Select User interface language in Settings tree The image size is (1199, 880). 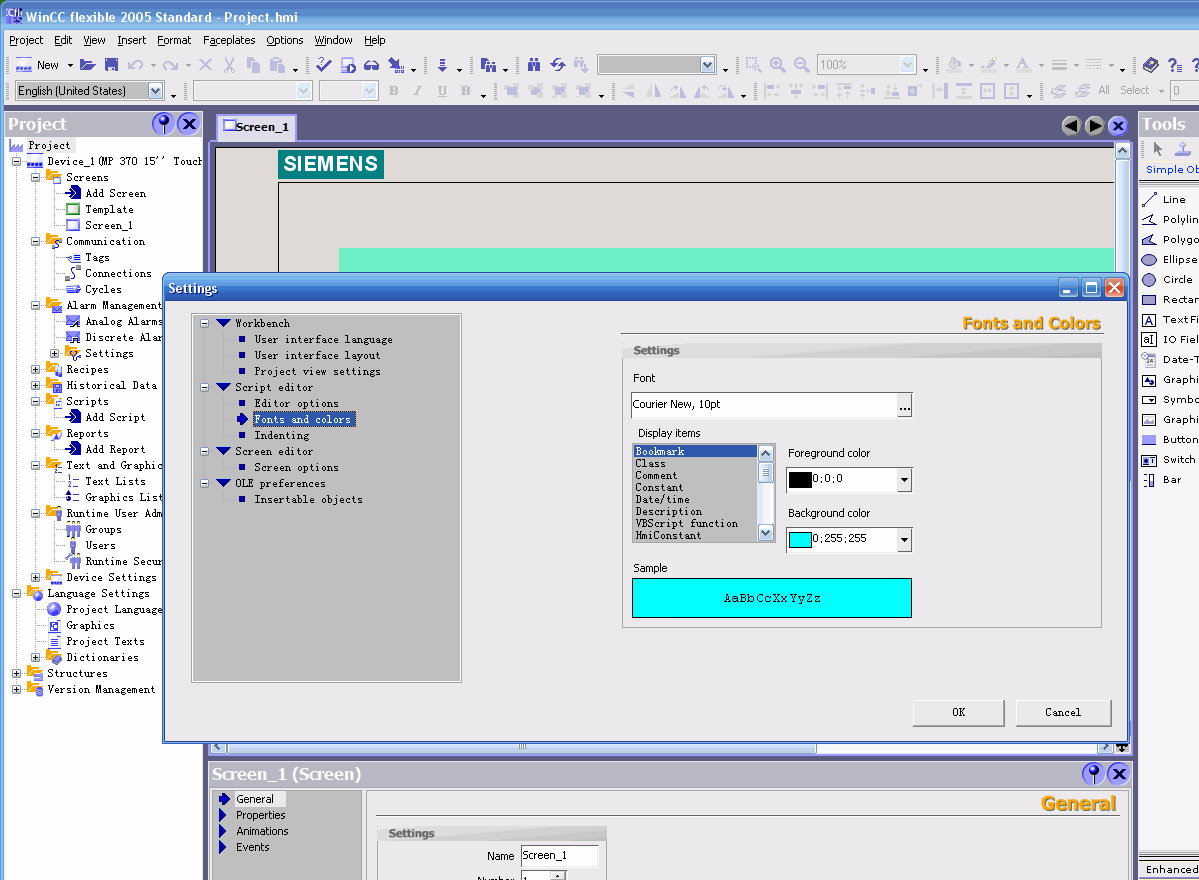pyautogui.click(x=323, y=339)
